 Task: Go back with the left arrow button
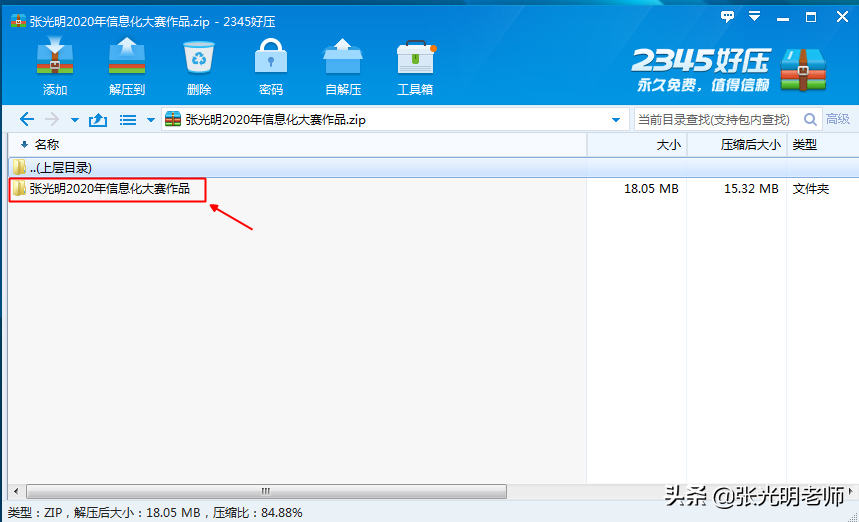[26, 119]
